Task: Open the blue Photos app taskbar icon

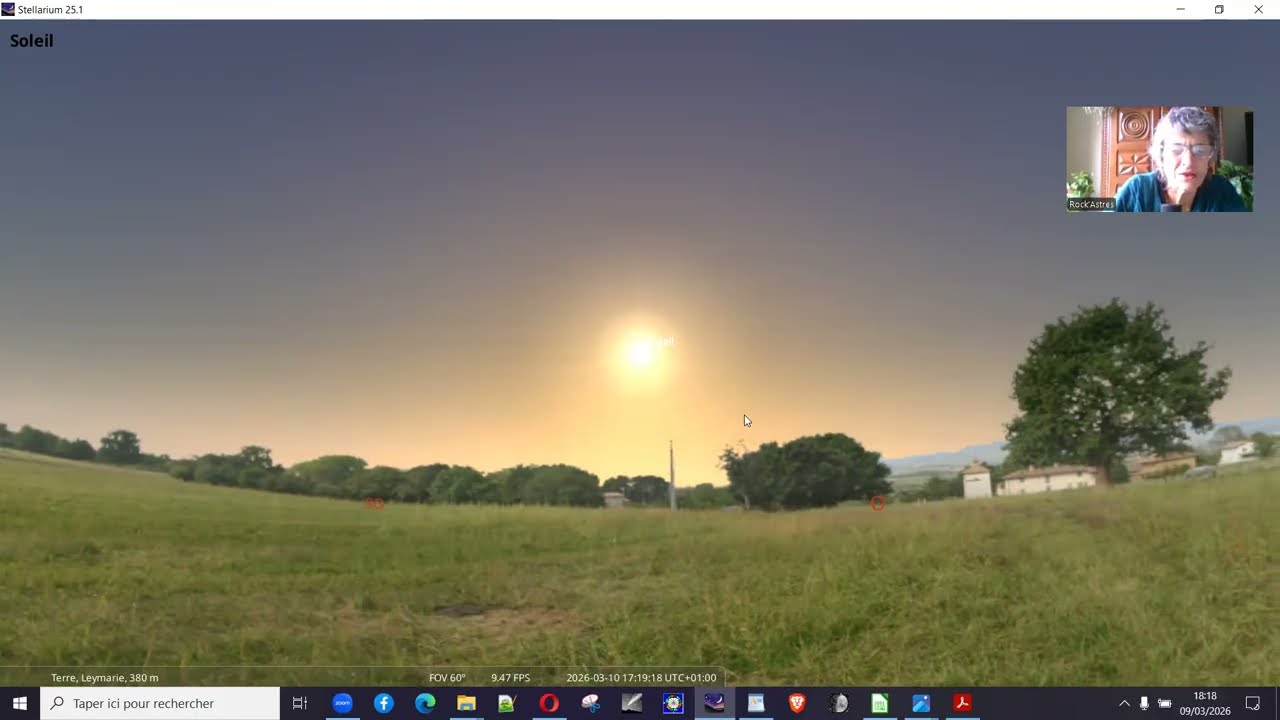Action: coord(921,703)
